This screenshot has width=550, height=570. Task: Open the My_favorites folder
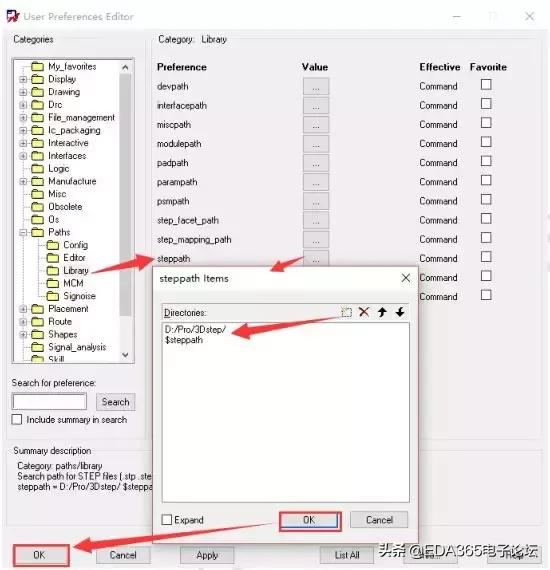tap(64, 67)
